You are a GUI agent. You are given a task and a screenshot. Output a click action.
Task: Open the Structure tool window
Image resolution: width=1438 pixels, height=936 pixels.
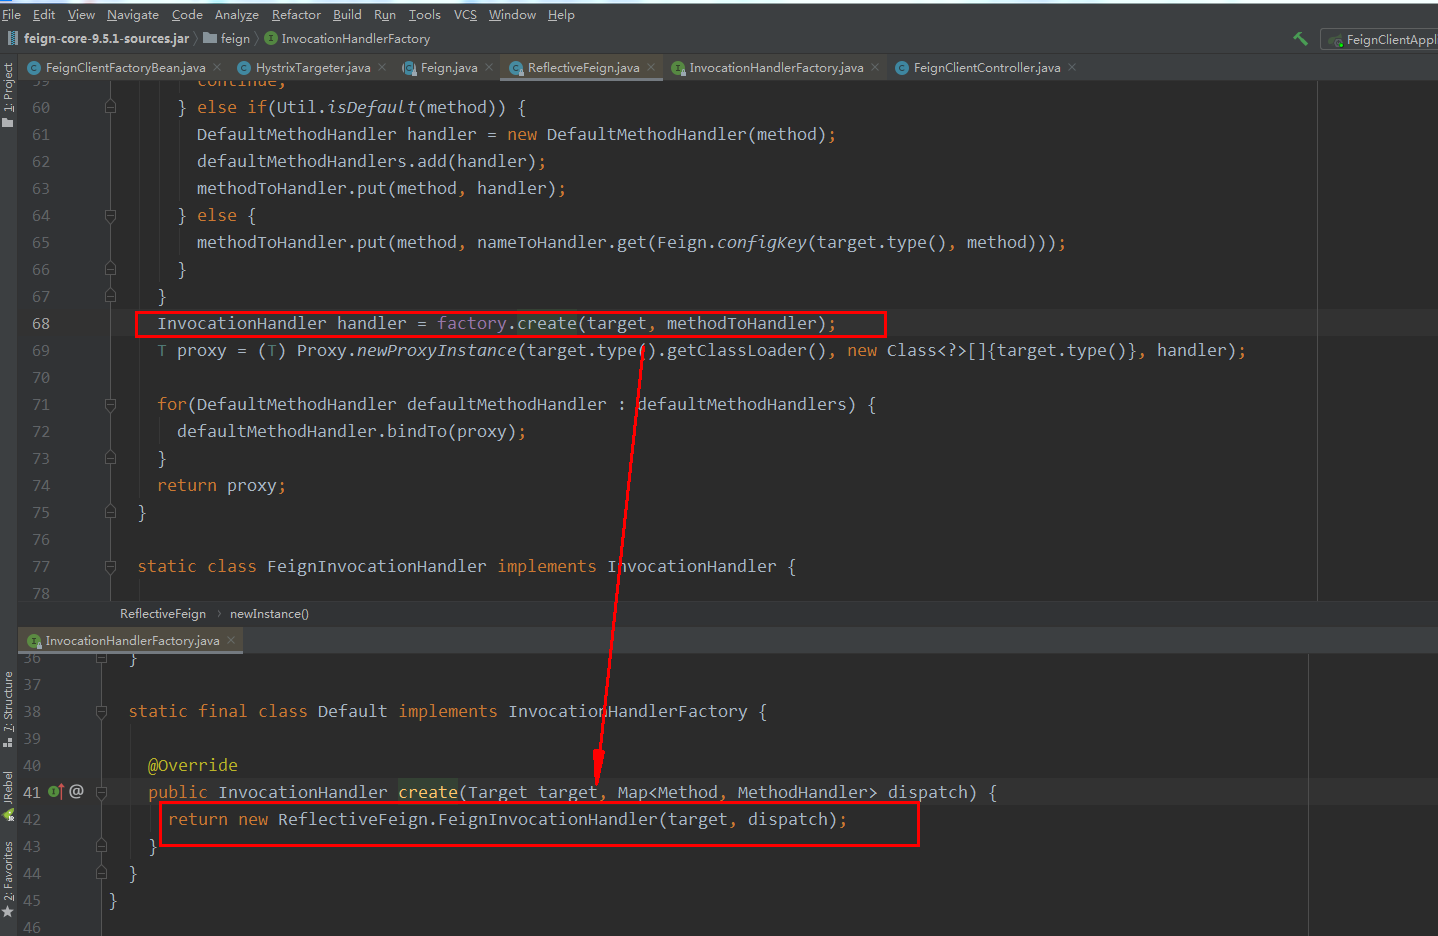(x=8, y=708)
